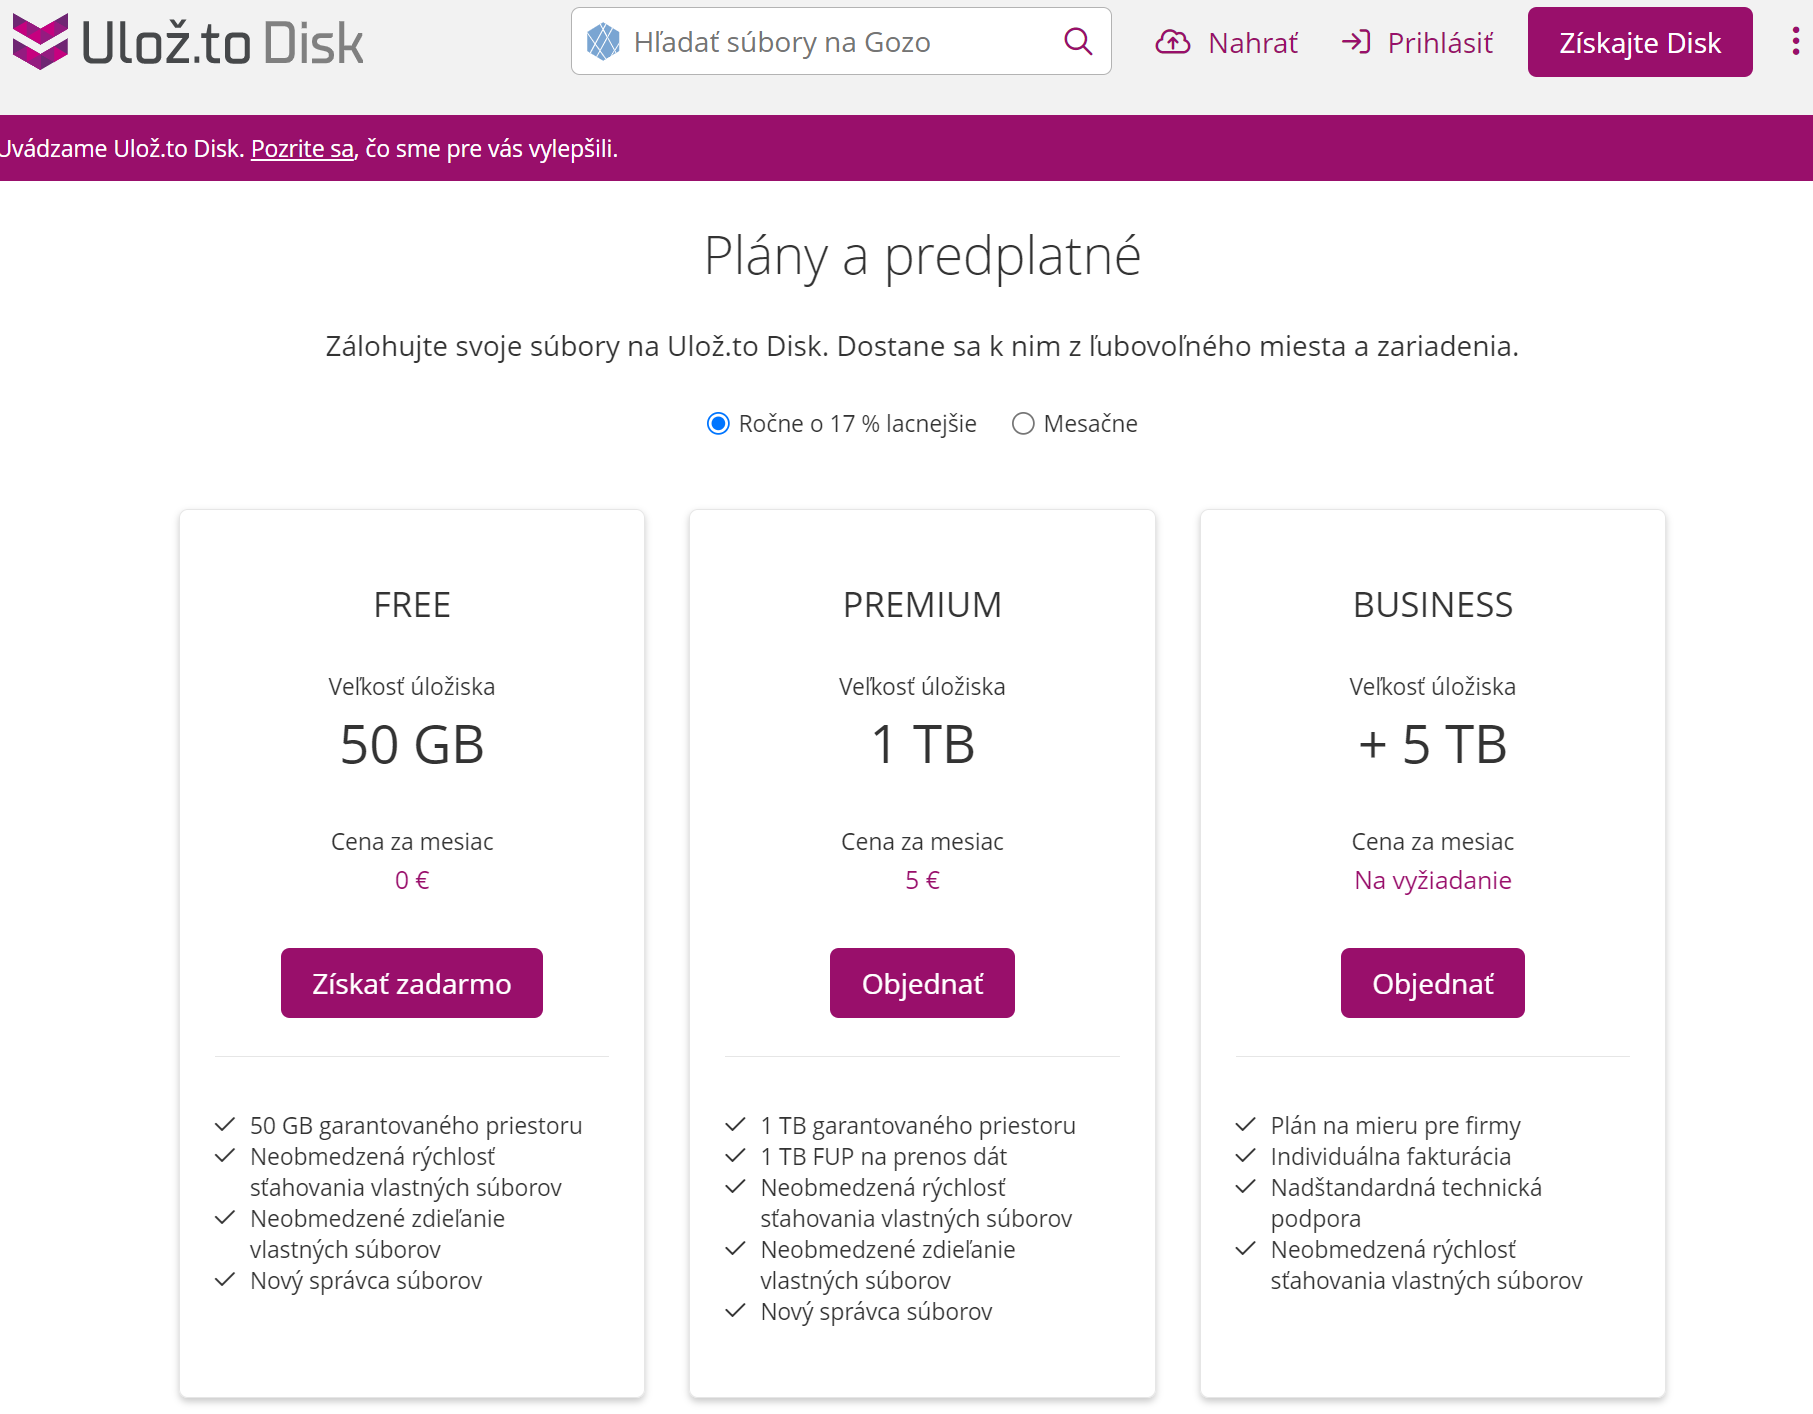The image size is (1813, 1414).
Task: Order the BUSINESS plan with Objednať
Action: 1432,983
